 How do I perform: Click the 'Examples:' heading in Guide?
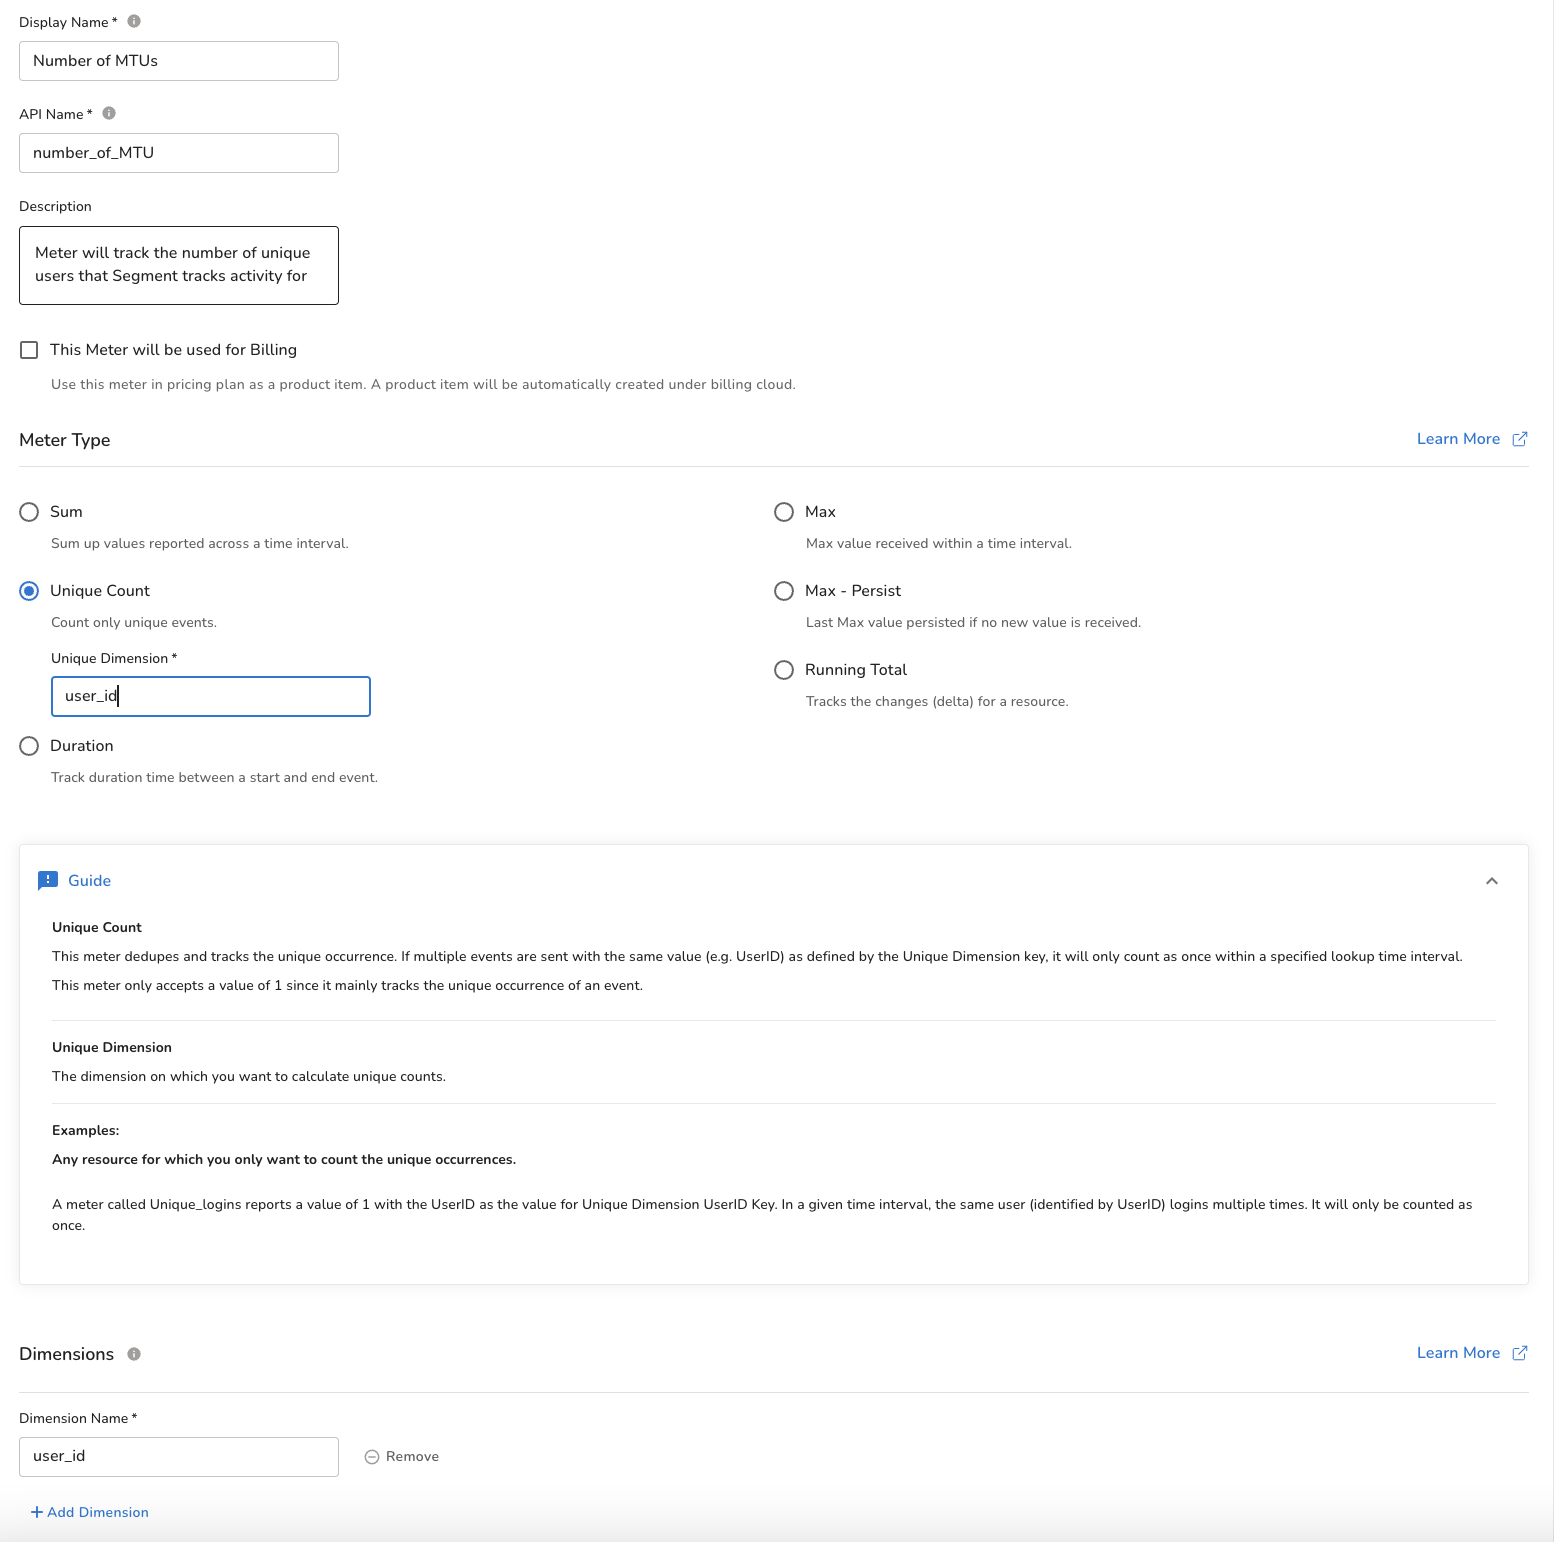coord(86,1130)
